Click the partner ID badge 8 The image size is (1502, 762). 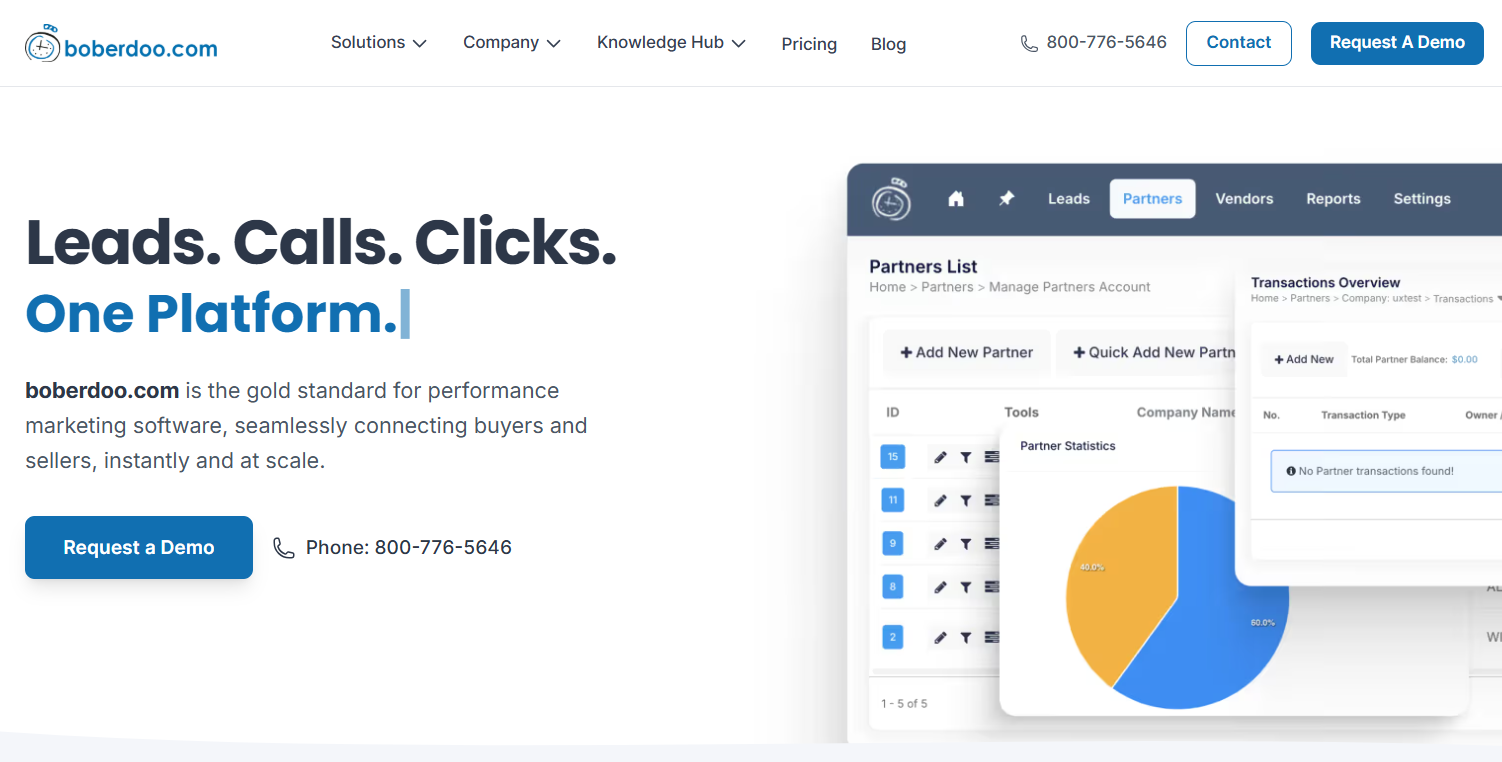coord(892,587)
